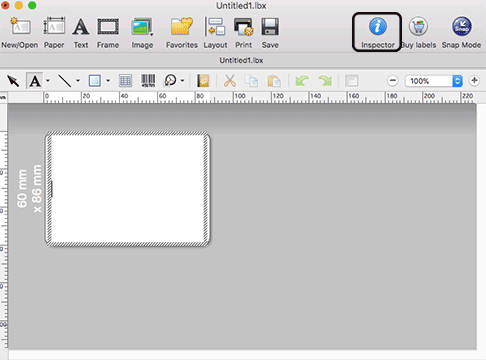Zoom out with the minus button
The width and height of the screenshot is (486, 360).
point(393,81)
